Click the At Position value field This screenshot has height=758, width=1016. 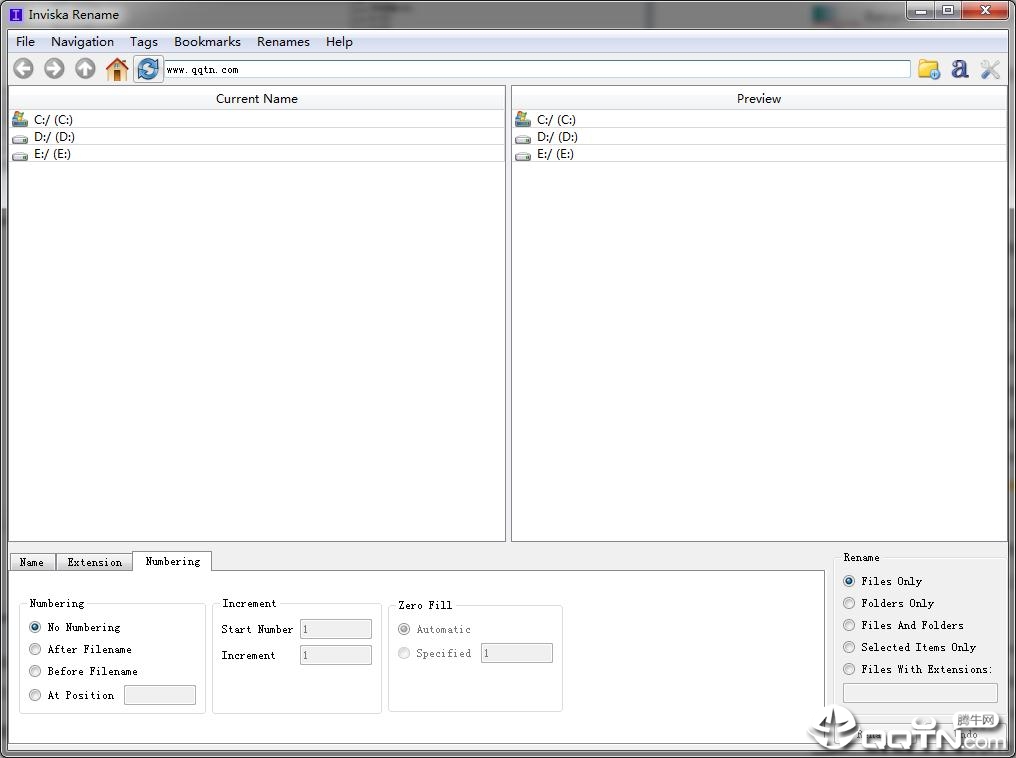159,695
